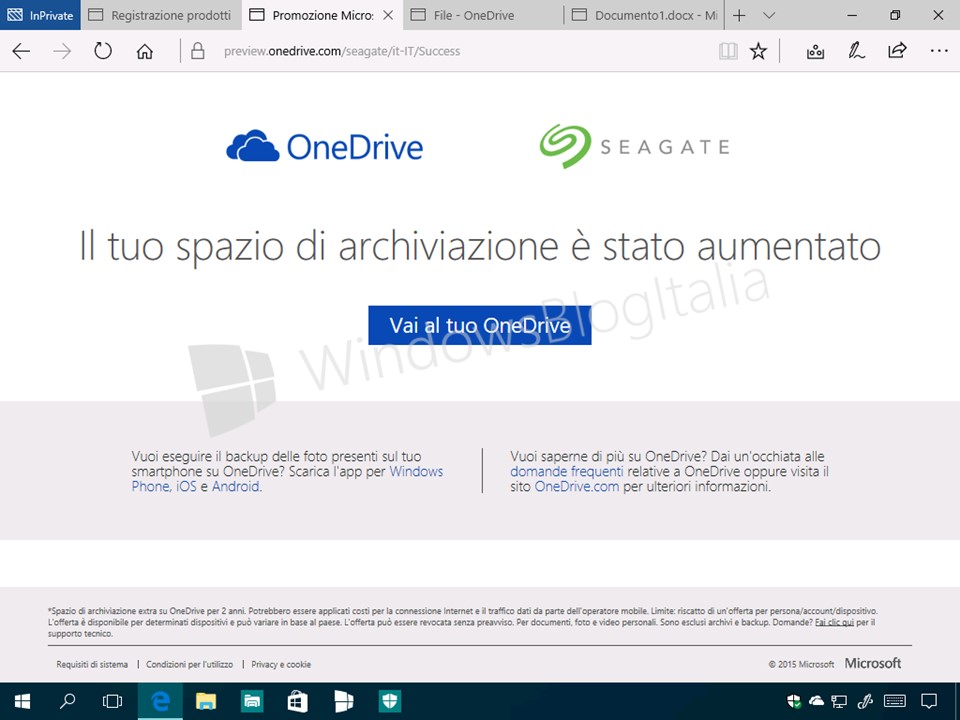Image resolution: width=960 pixels, height=720 pixels.
Task: Click the heading 'Il tuo spazio di archiviazione è stato aumentato'
Action: [480, 246]
